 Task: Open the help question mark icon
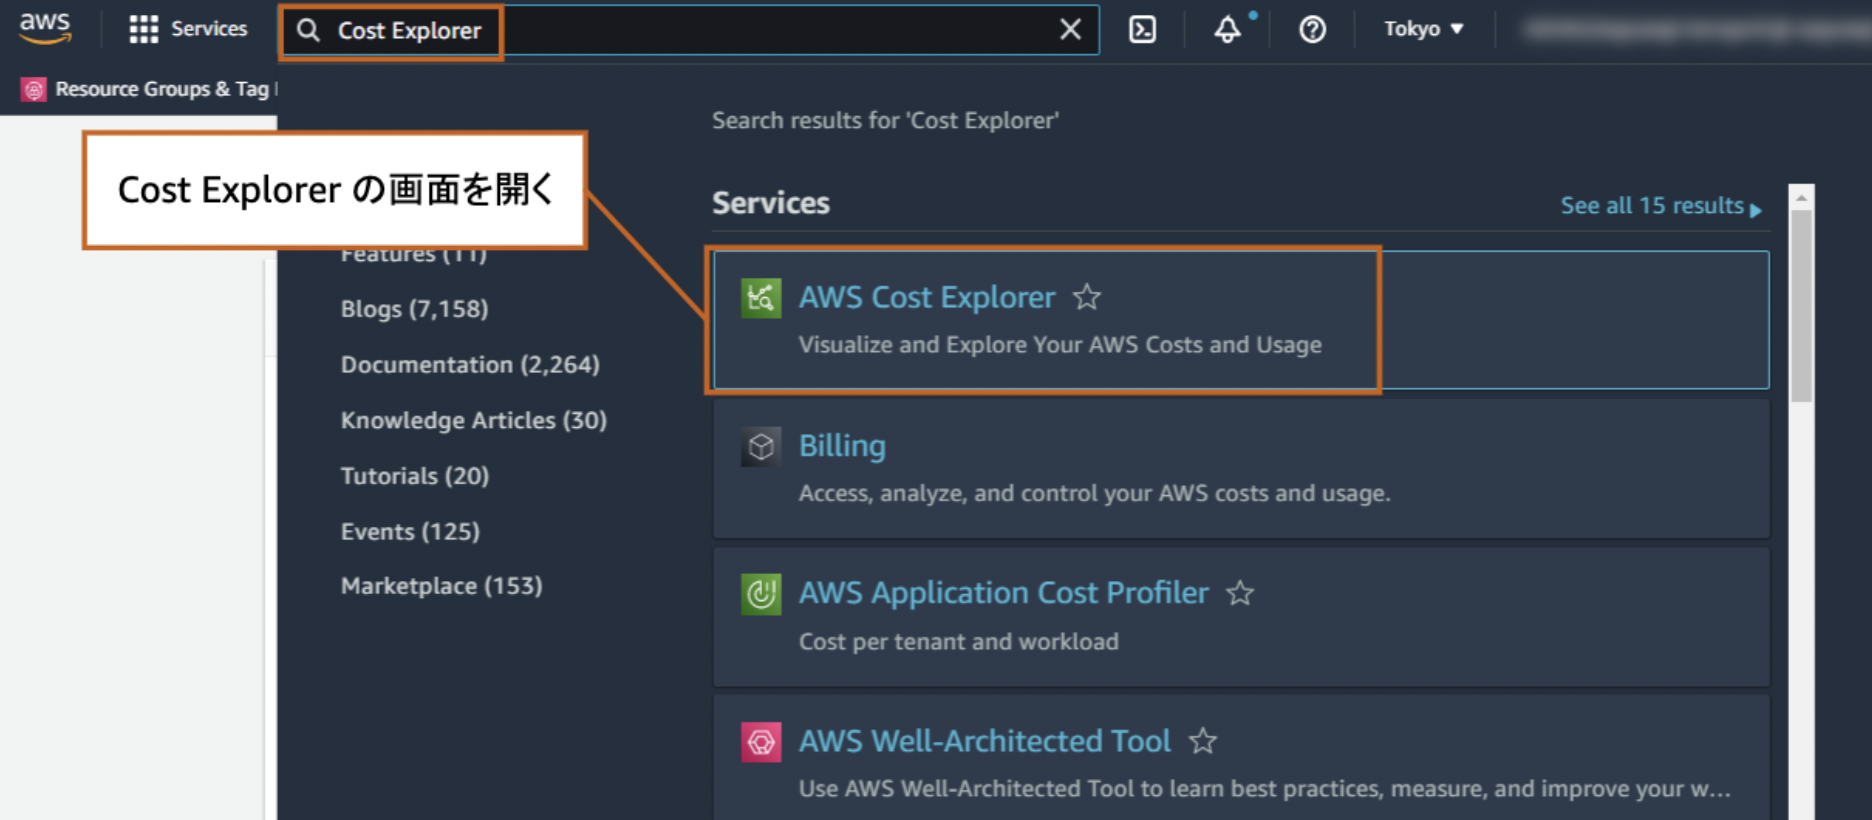[1312, 30]
